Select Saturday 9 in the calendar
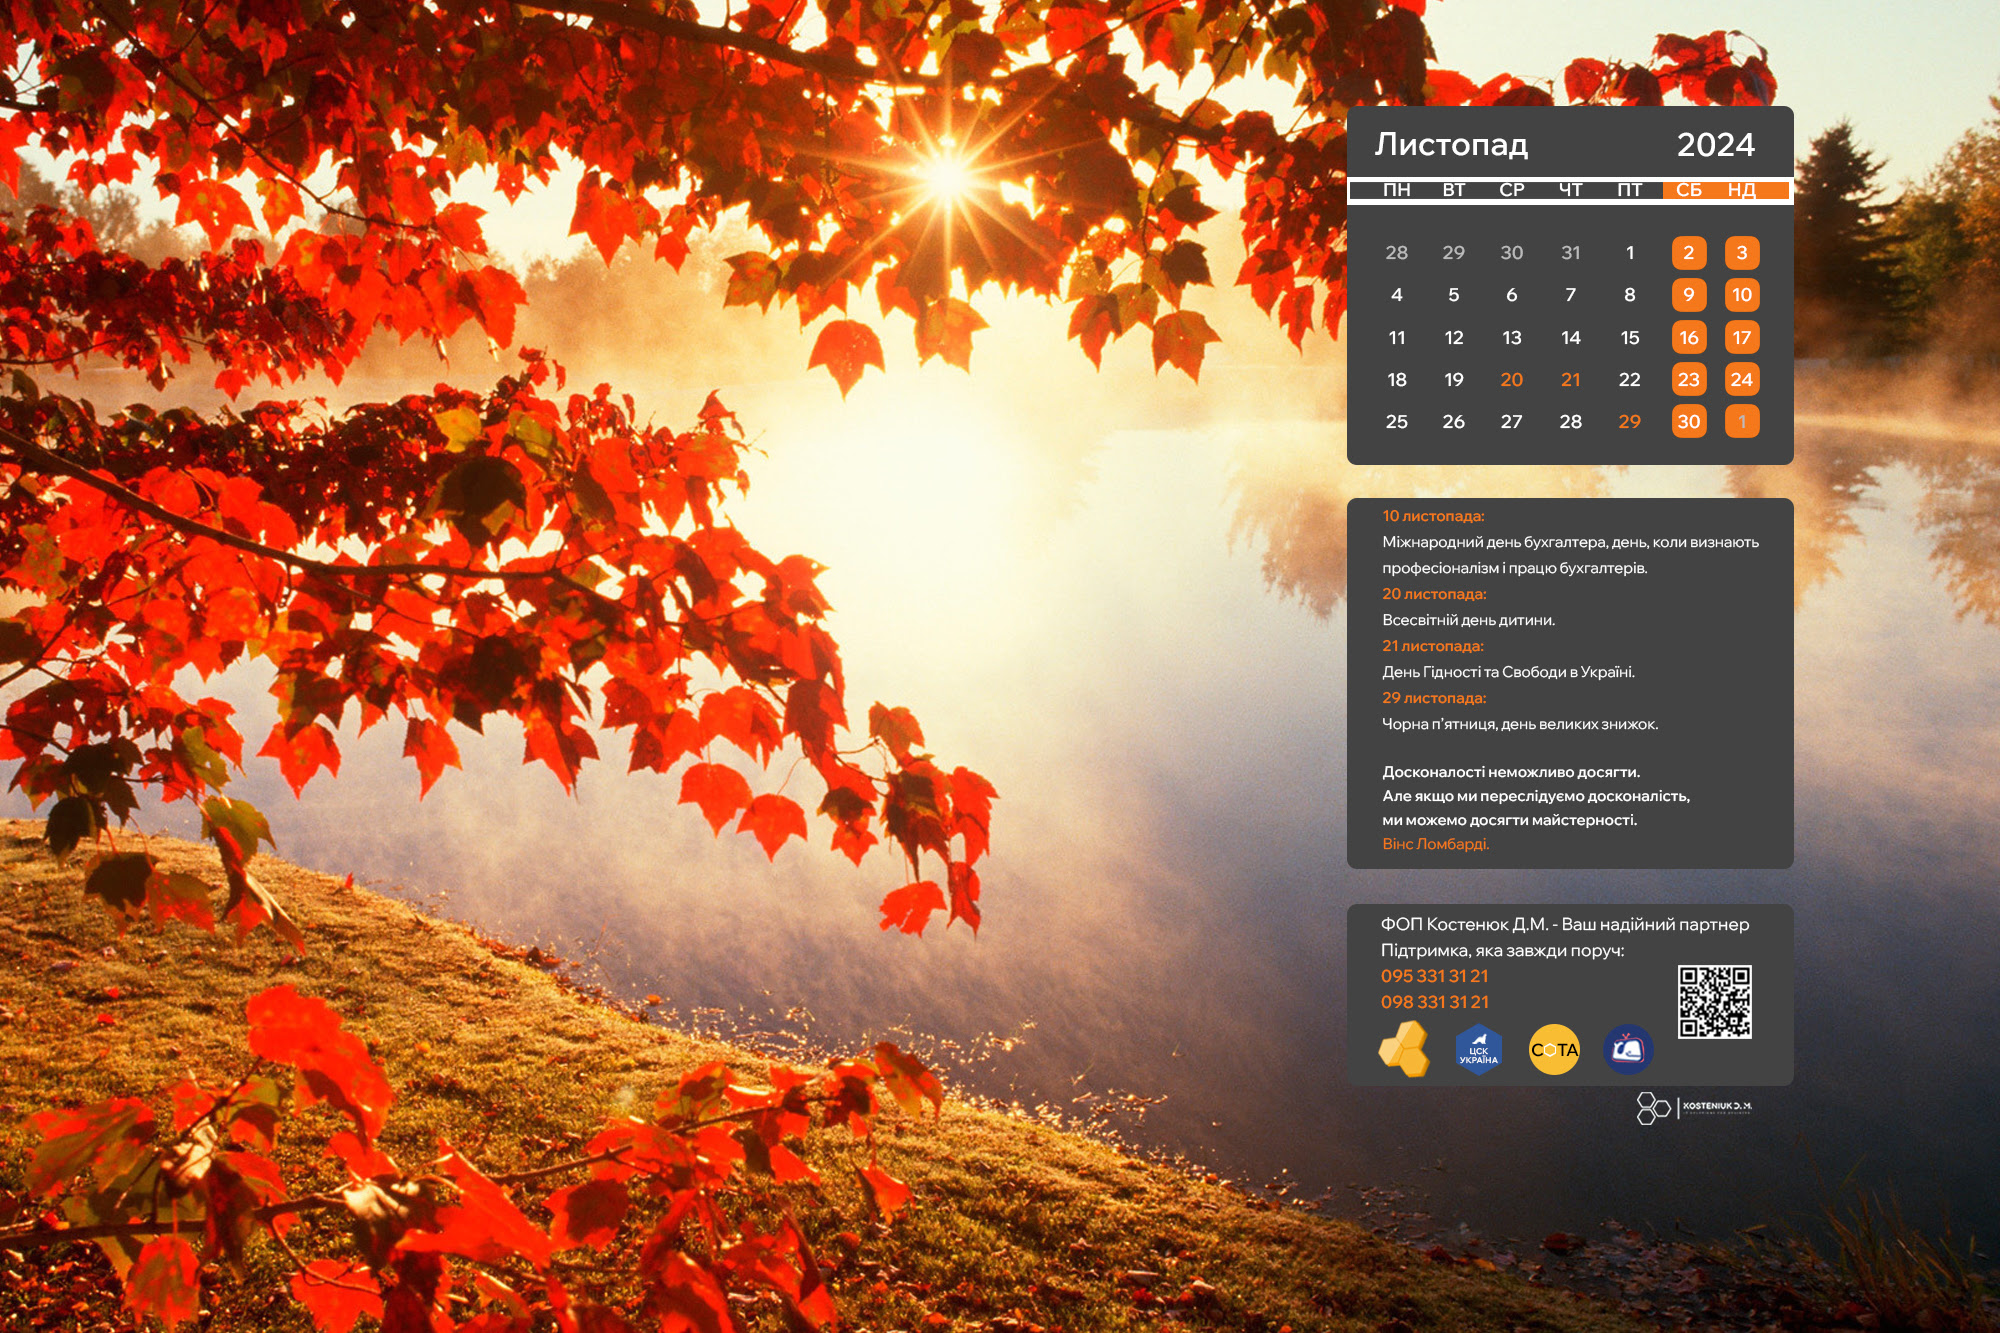Screen dimensions: 2000x1333 click(x=1689, y=295)
